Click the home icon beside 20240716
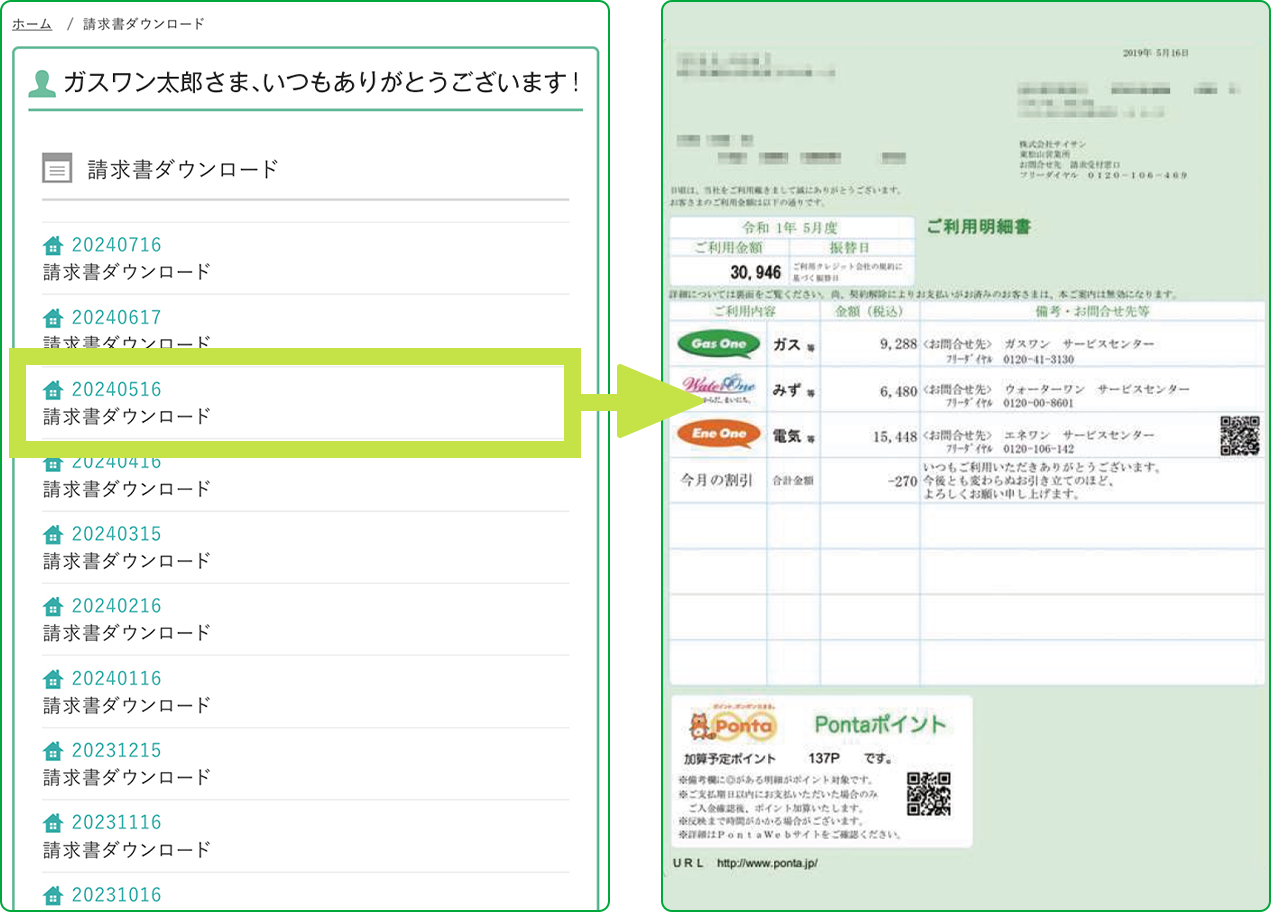 click(53, 246)
